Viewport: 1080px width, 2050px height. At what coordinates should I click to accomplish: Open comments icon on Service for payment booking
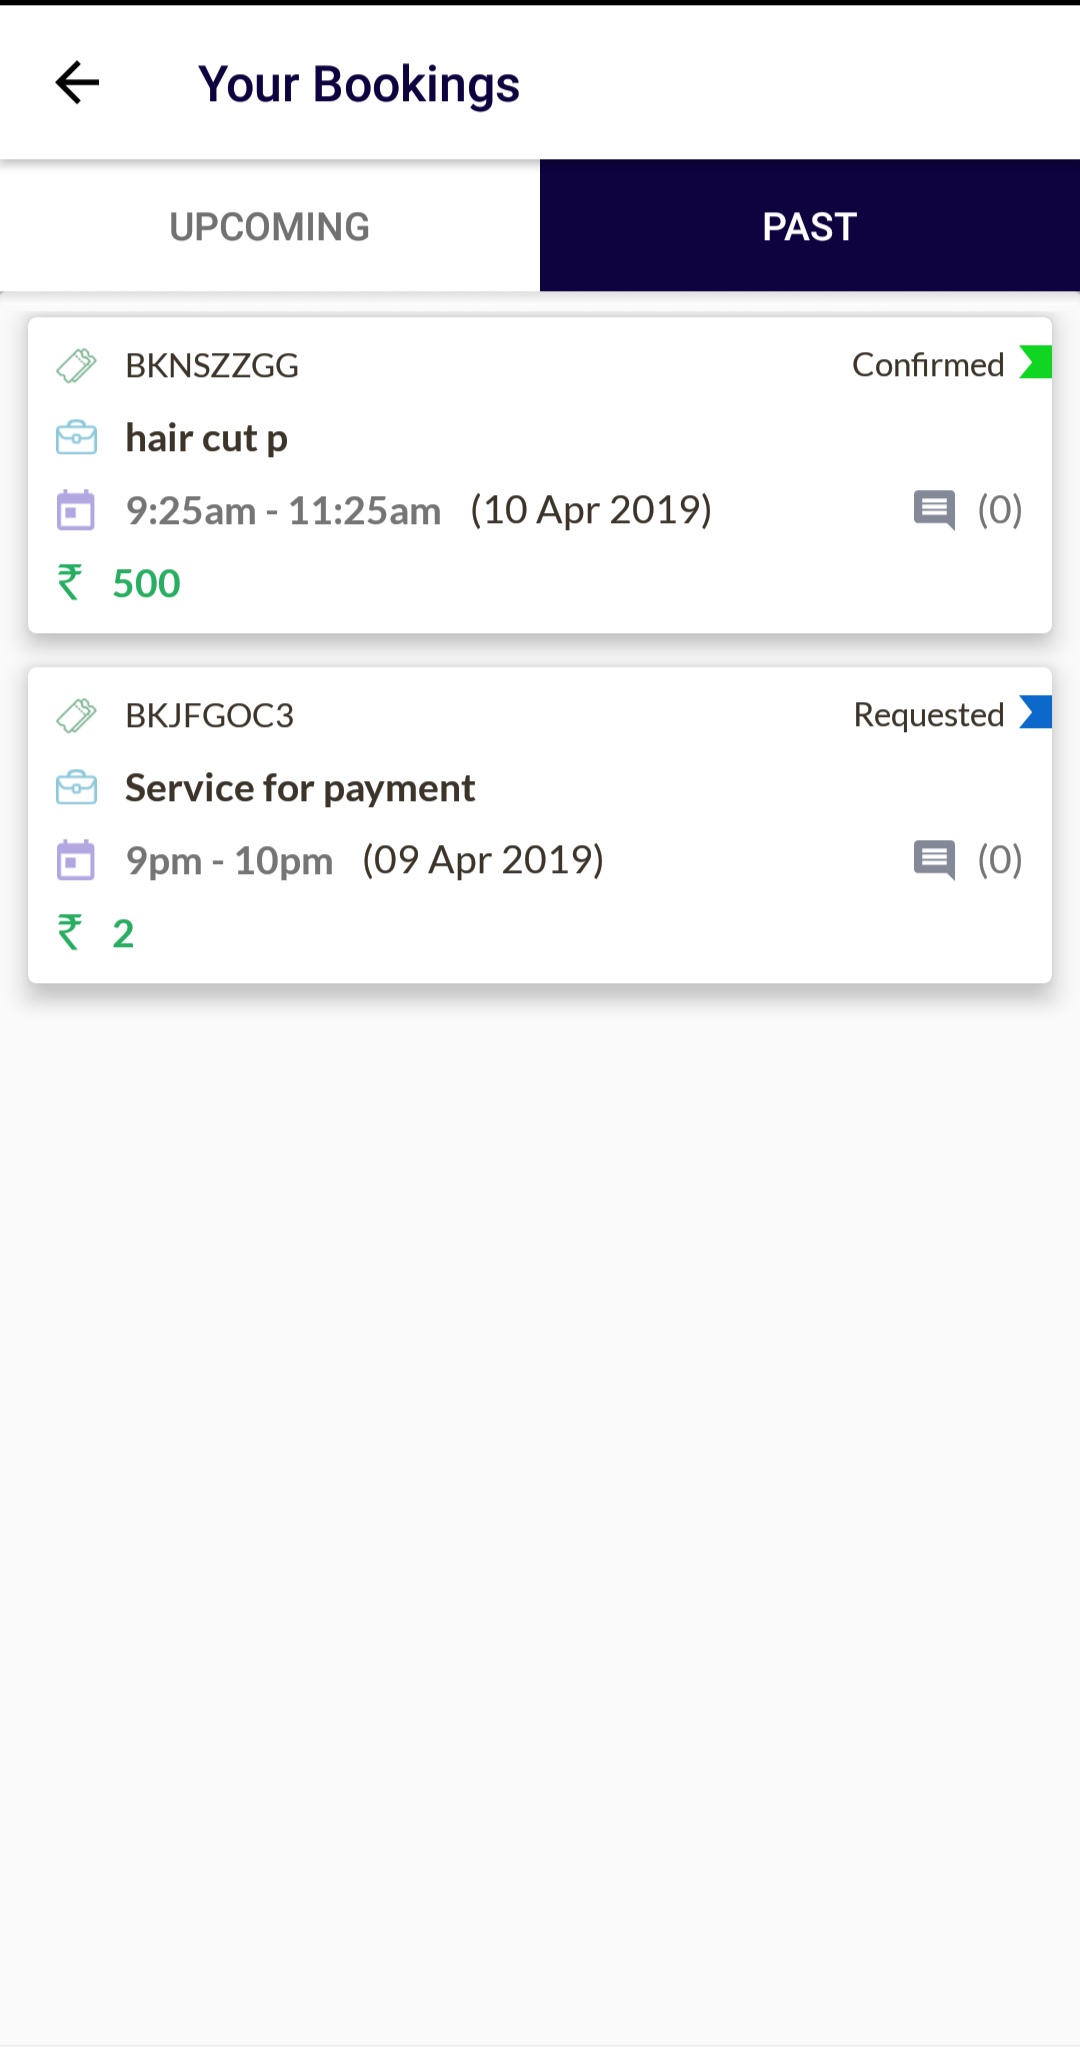935,860
